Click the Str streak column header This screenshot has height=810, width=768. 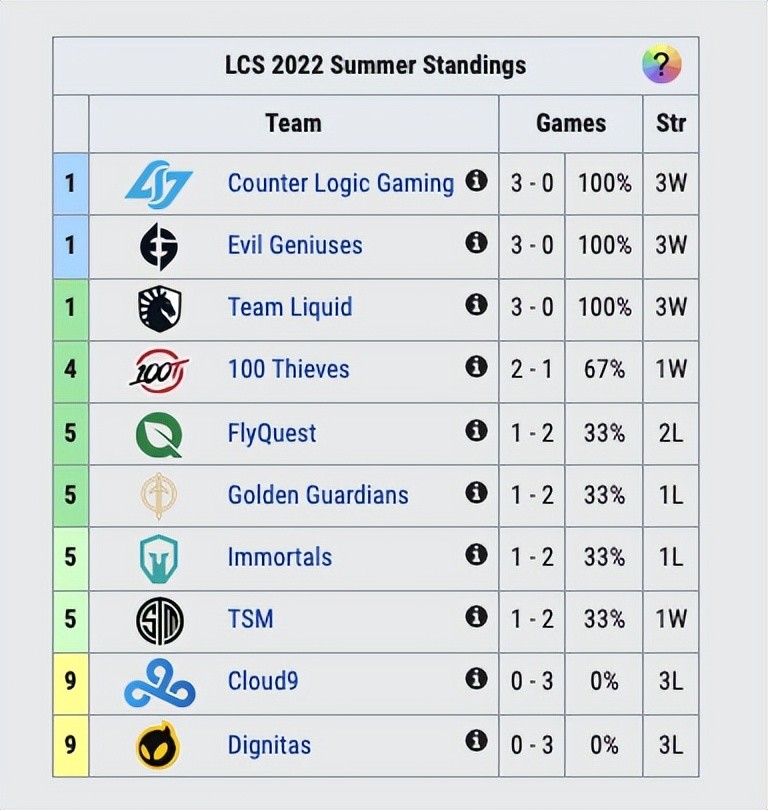[x=671, y=123]
